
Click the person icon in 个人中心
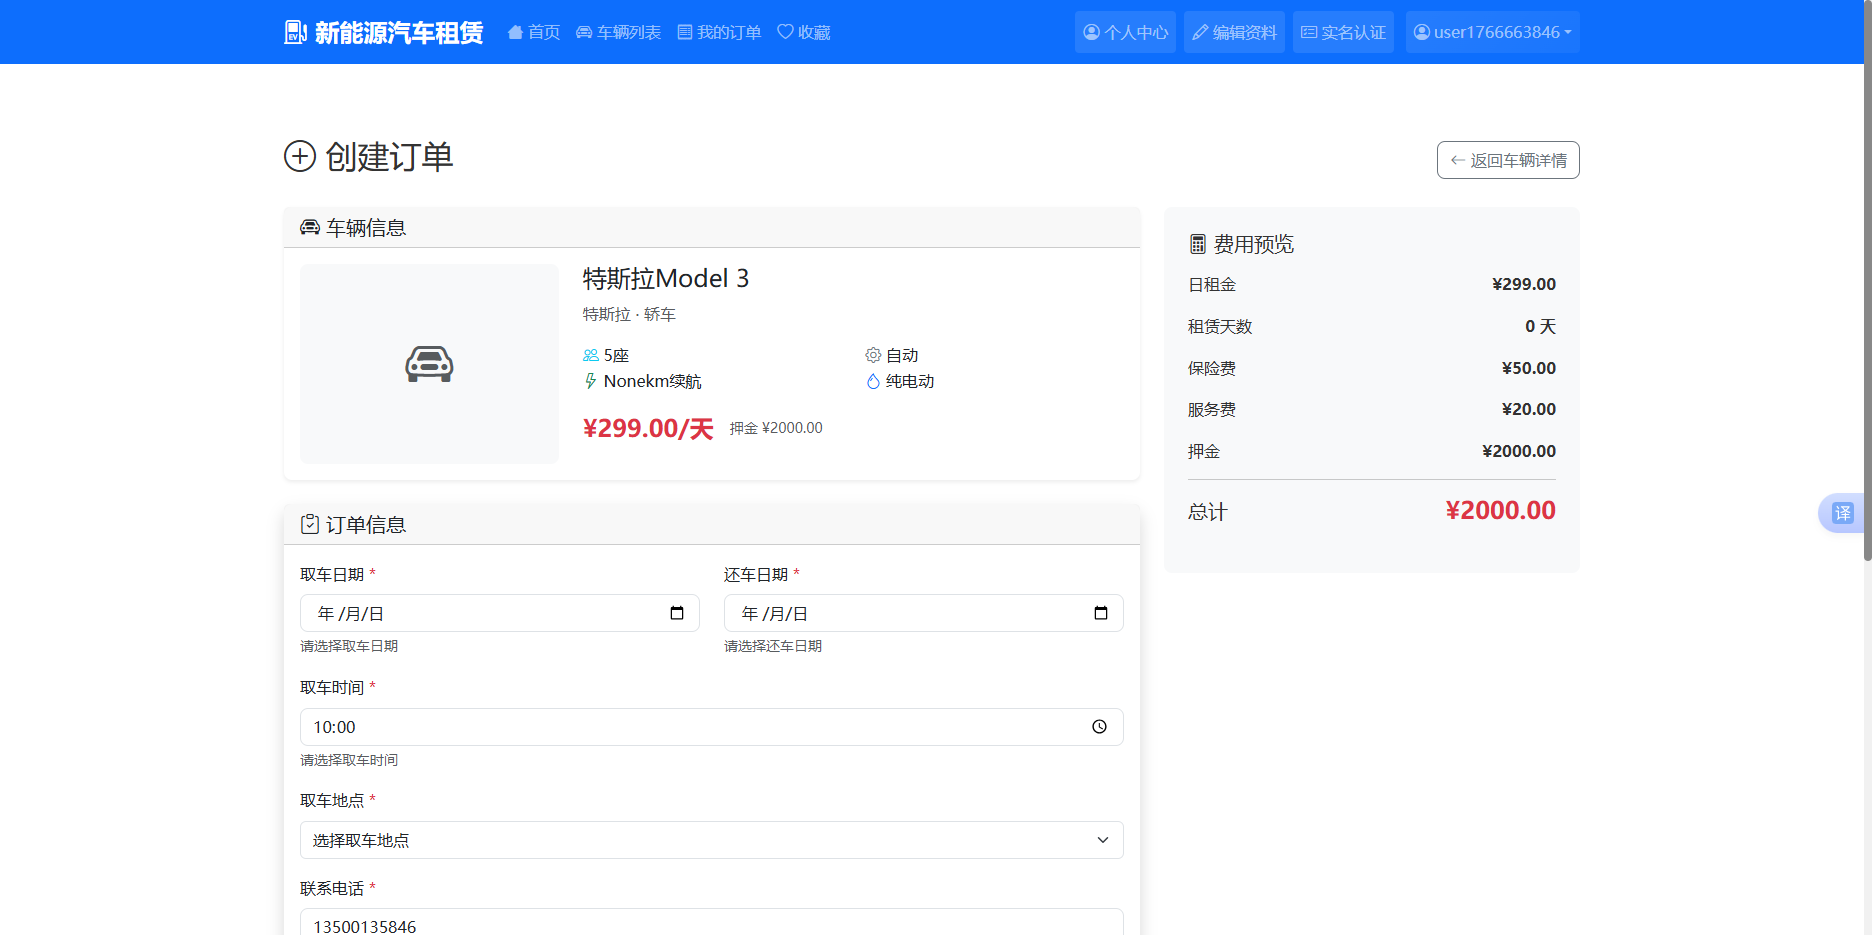pyautogui.click(x=1092, y=32)
